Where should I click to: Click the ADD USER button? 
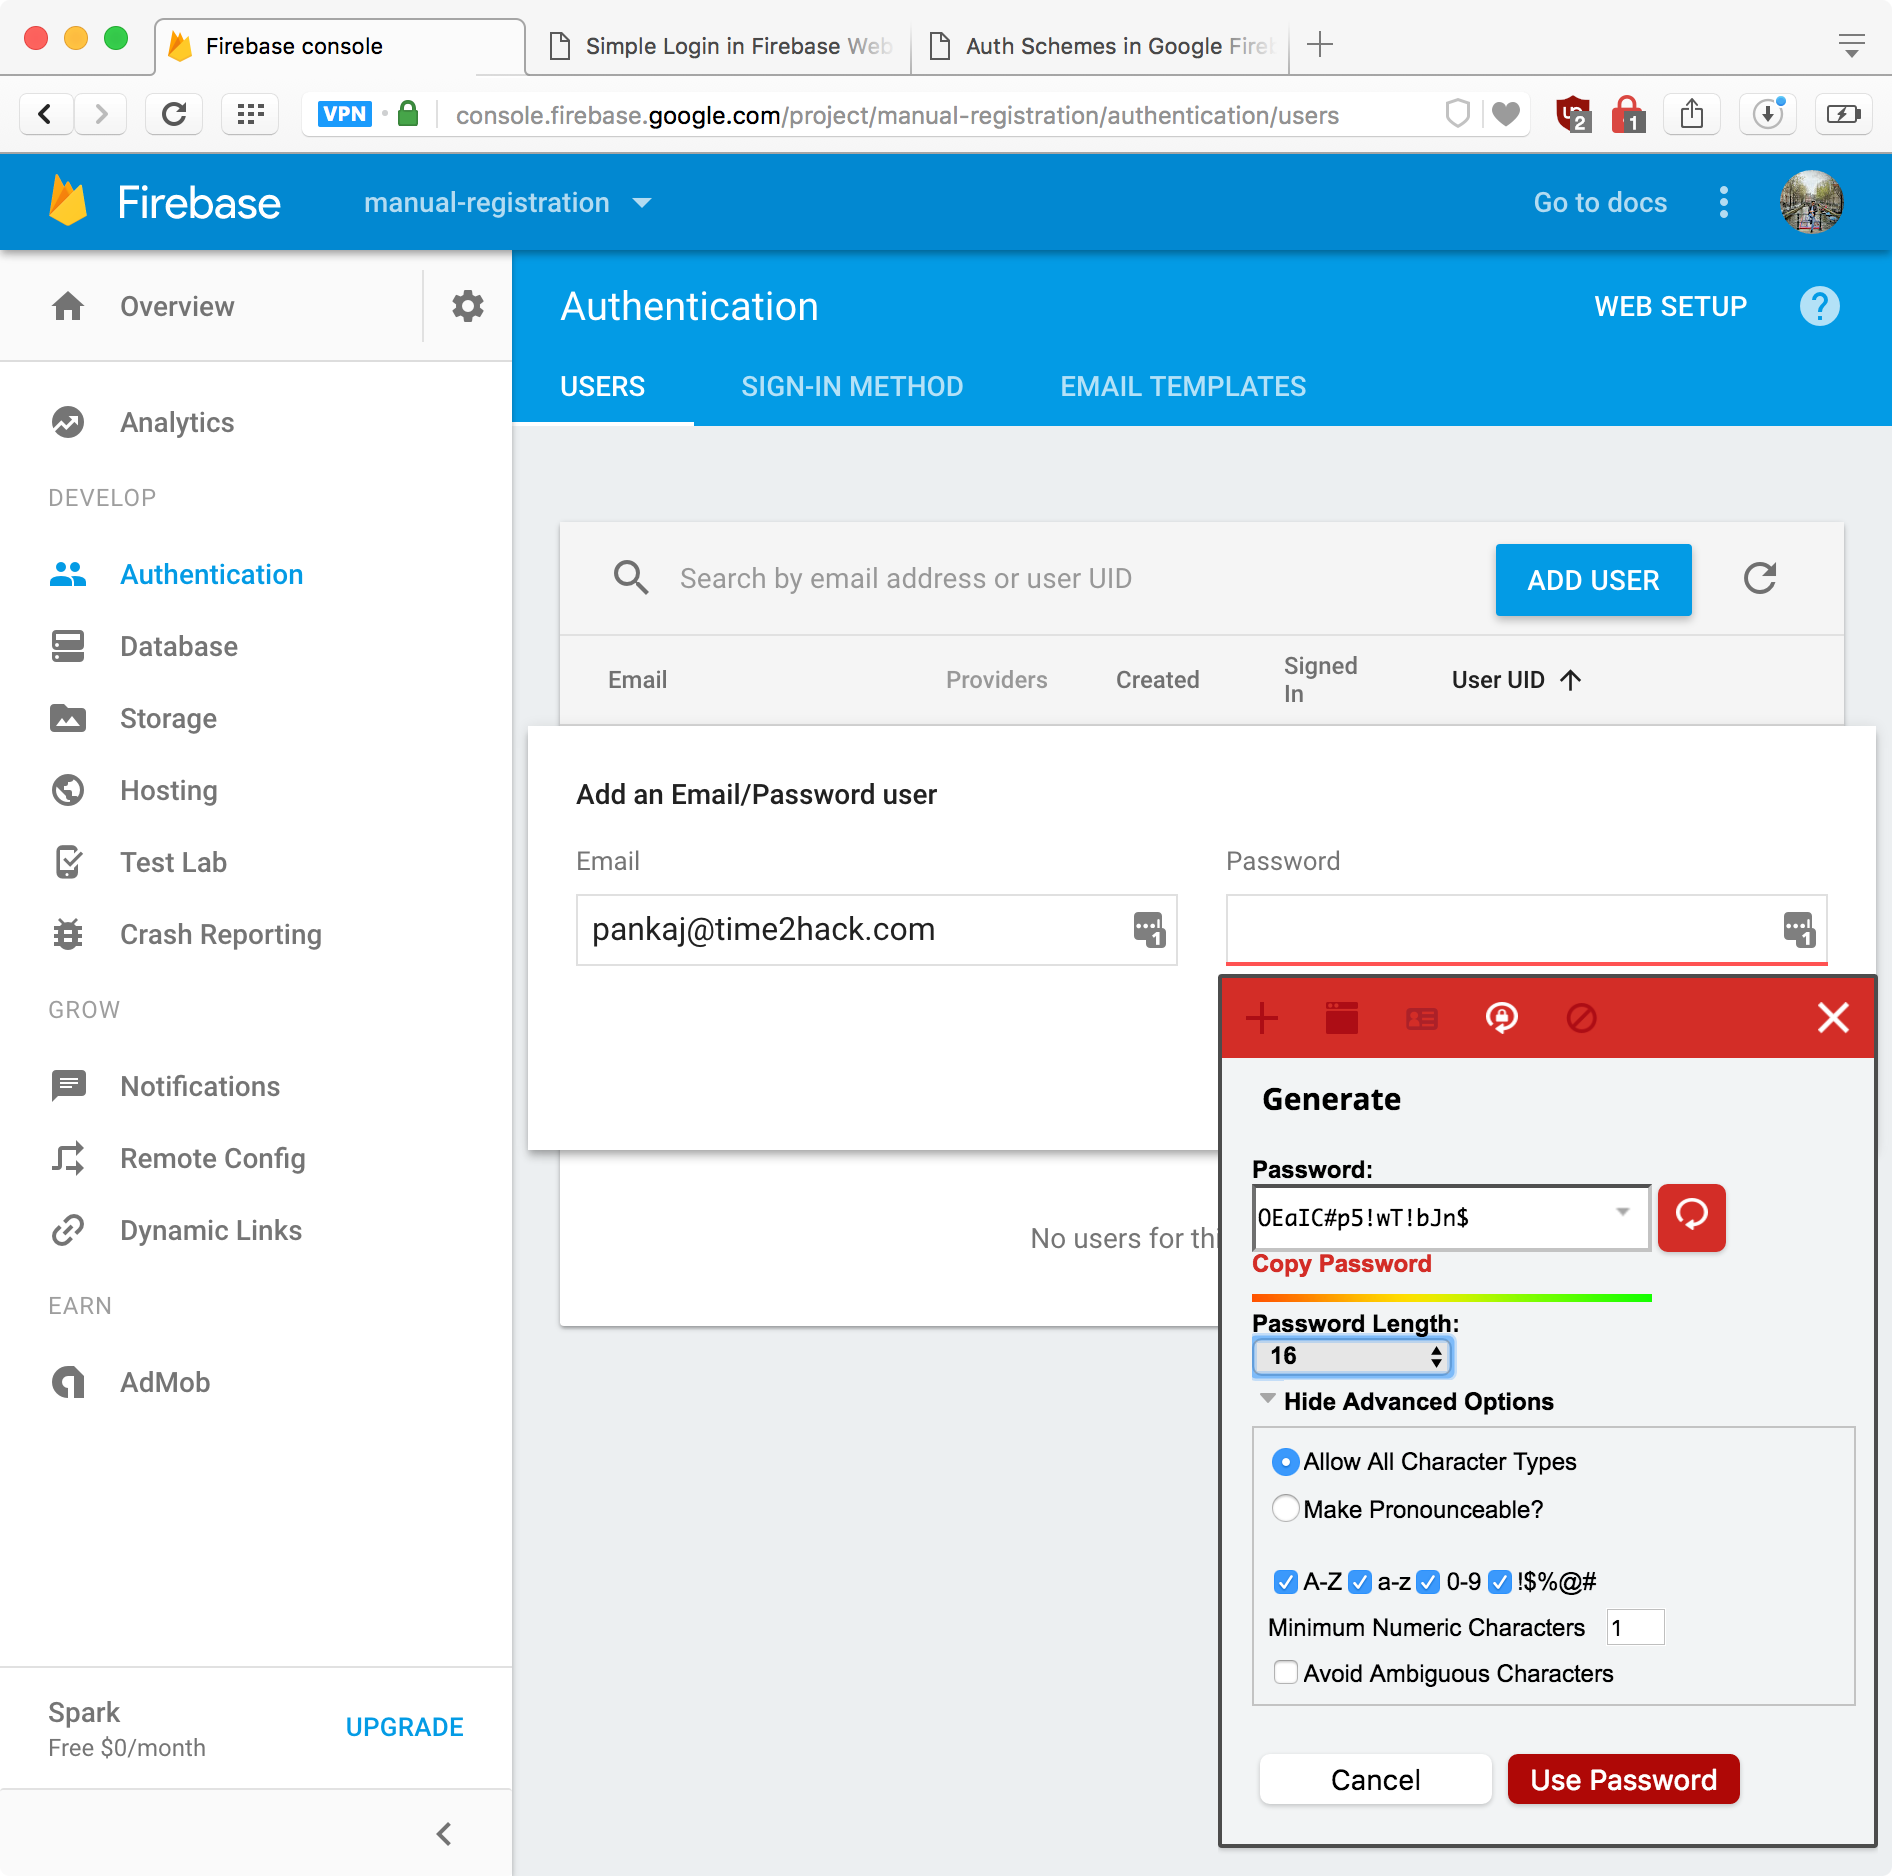[x=1593, y=580]
